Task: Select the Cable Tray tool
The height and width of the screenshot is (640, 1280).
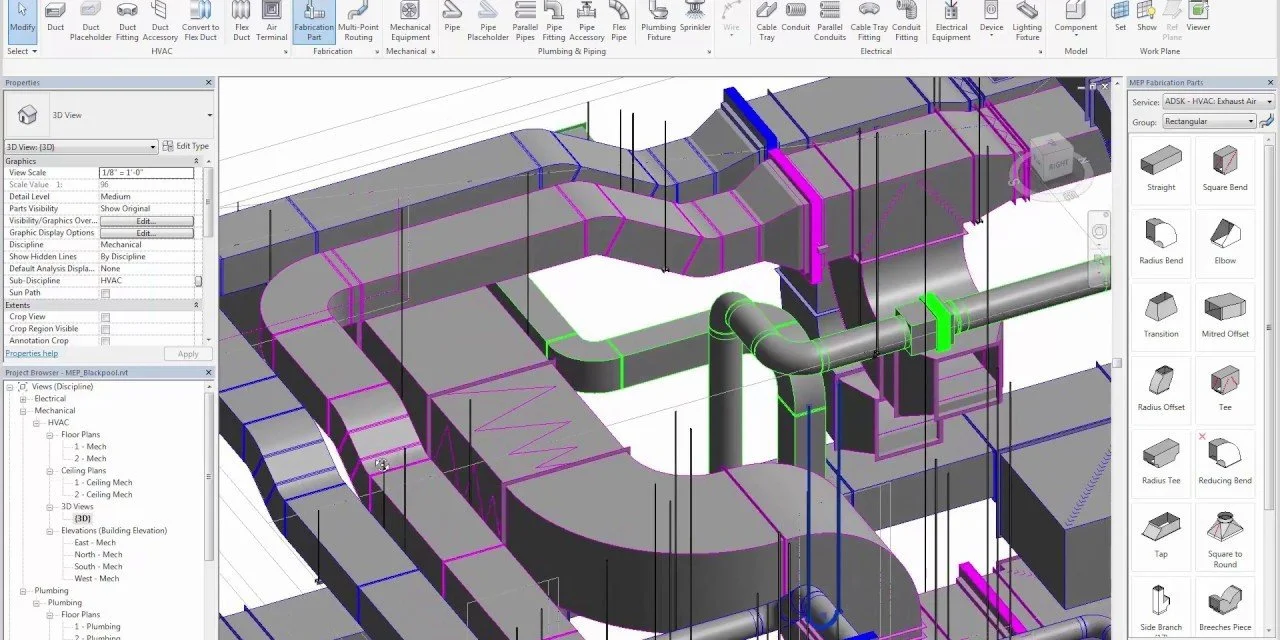Action: pos(767,20)
